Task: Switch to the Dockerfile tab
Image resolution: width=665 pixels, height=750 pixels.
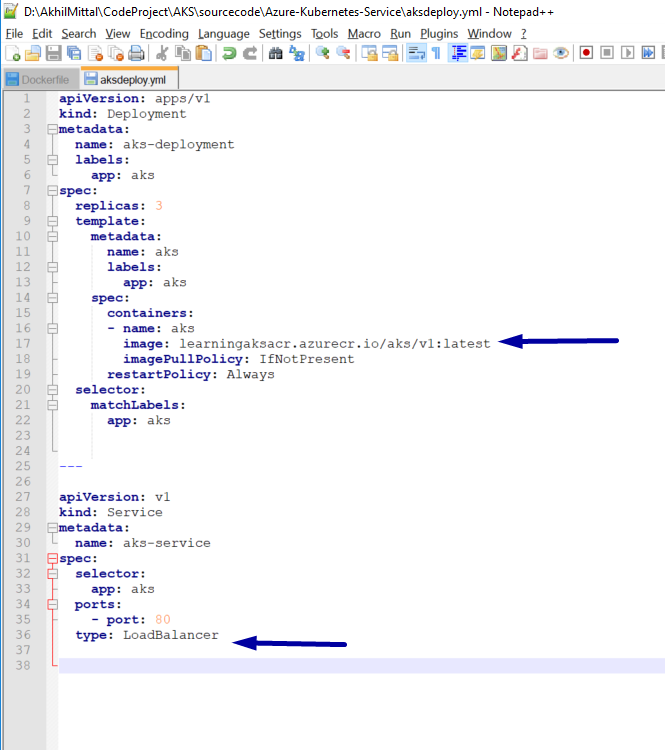Action: pos(40,79)
